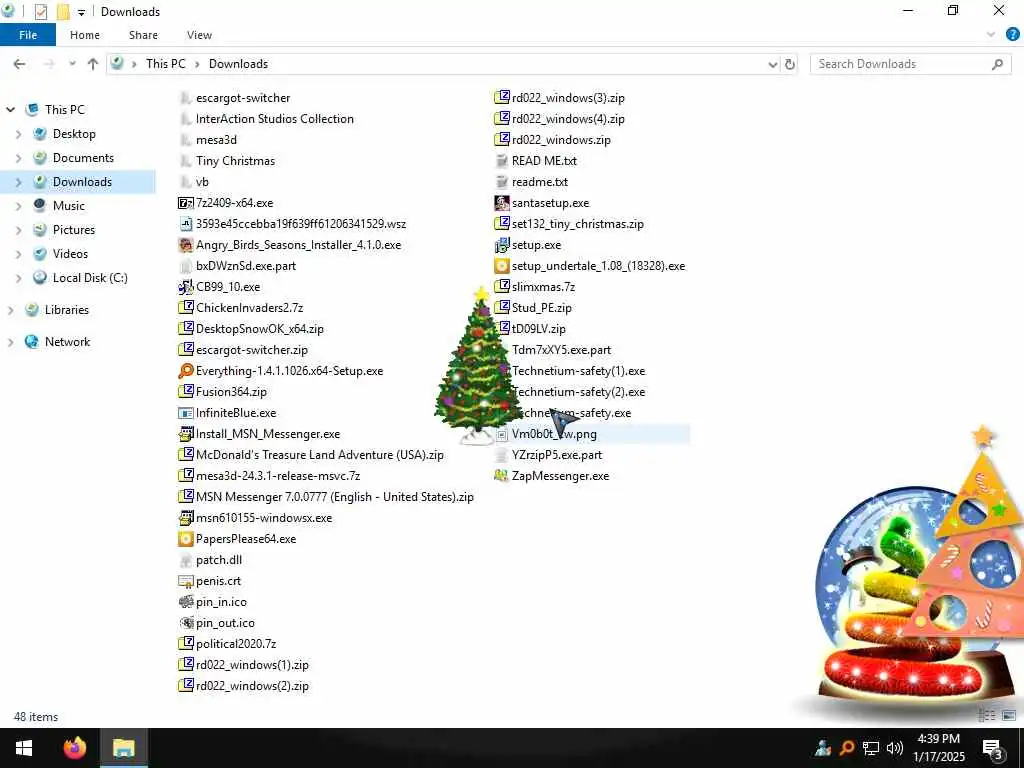Viewport: 1024px width, 768px height.
Task: Click the Search Downloads field
Action: click(910, 64)
